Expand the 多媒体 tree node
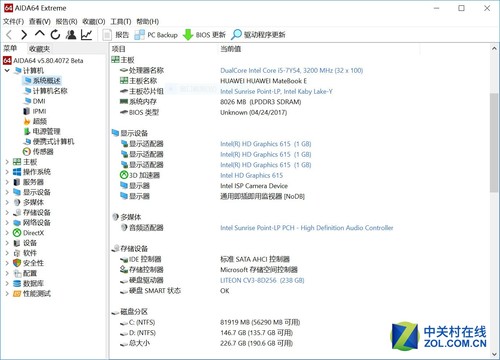Image resolution: width=500 pixels, height=360 pixels. click(x=7, y=202)
